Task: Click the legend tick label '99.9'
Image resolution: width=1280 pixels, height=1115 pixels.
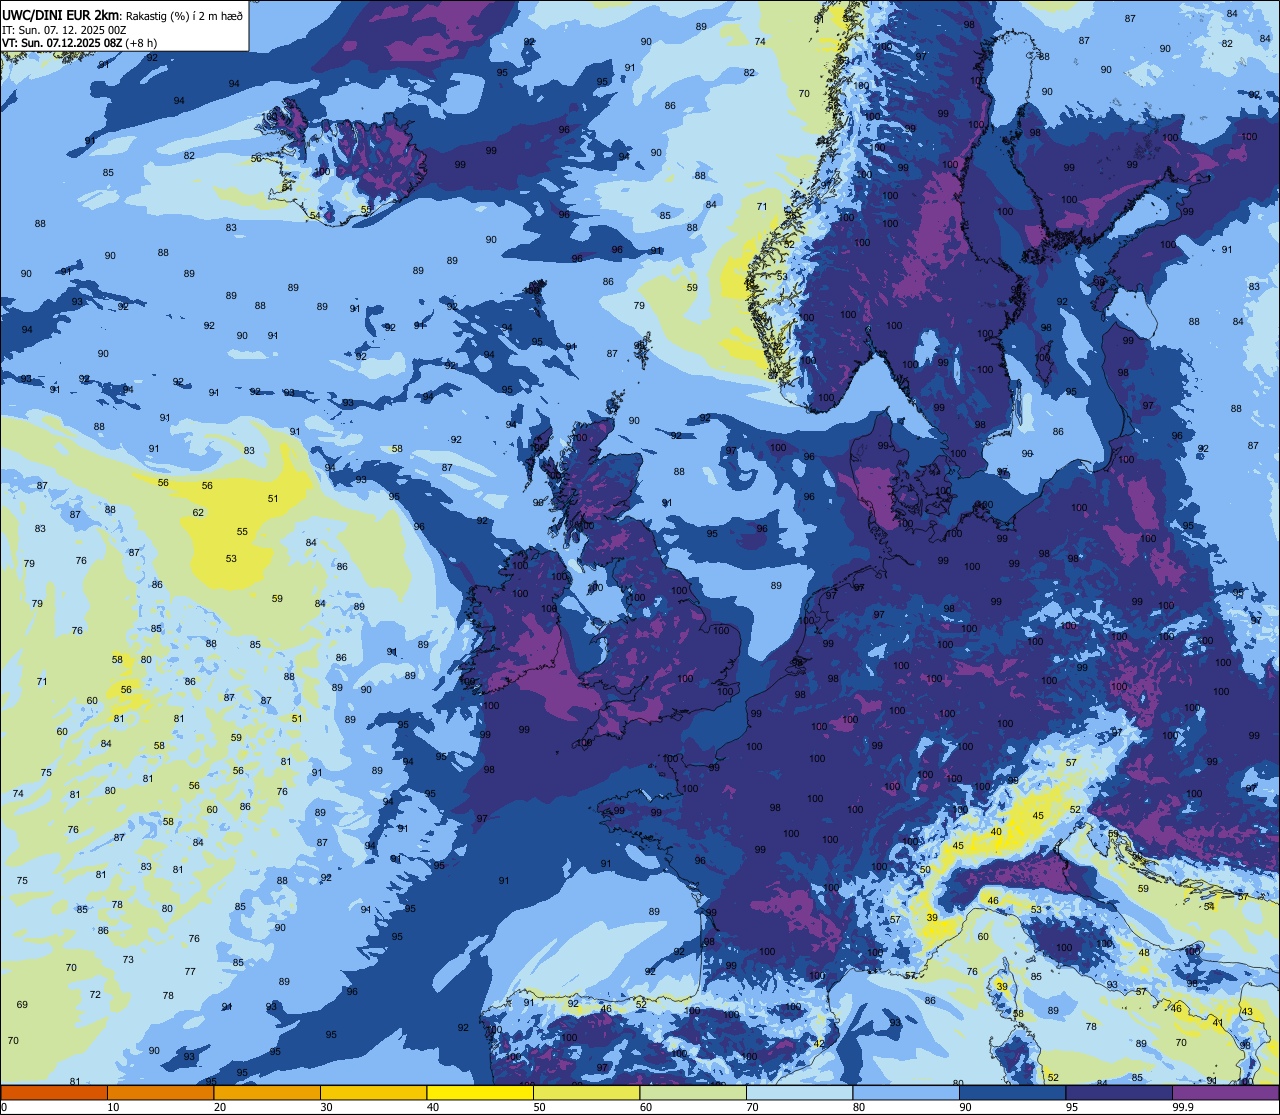Action: click(x=1183, y=1107)
